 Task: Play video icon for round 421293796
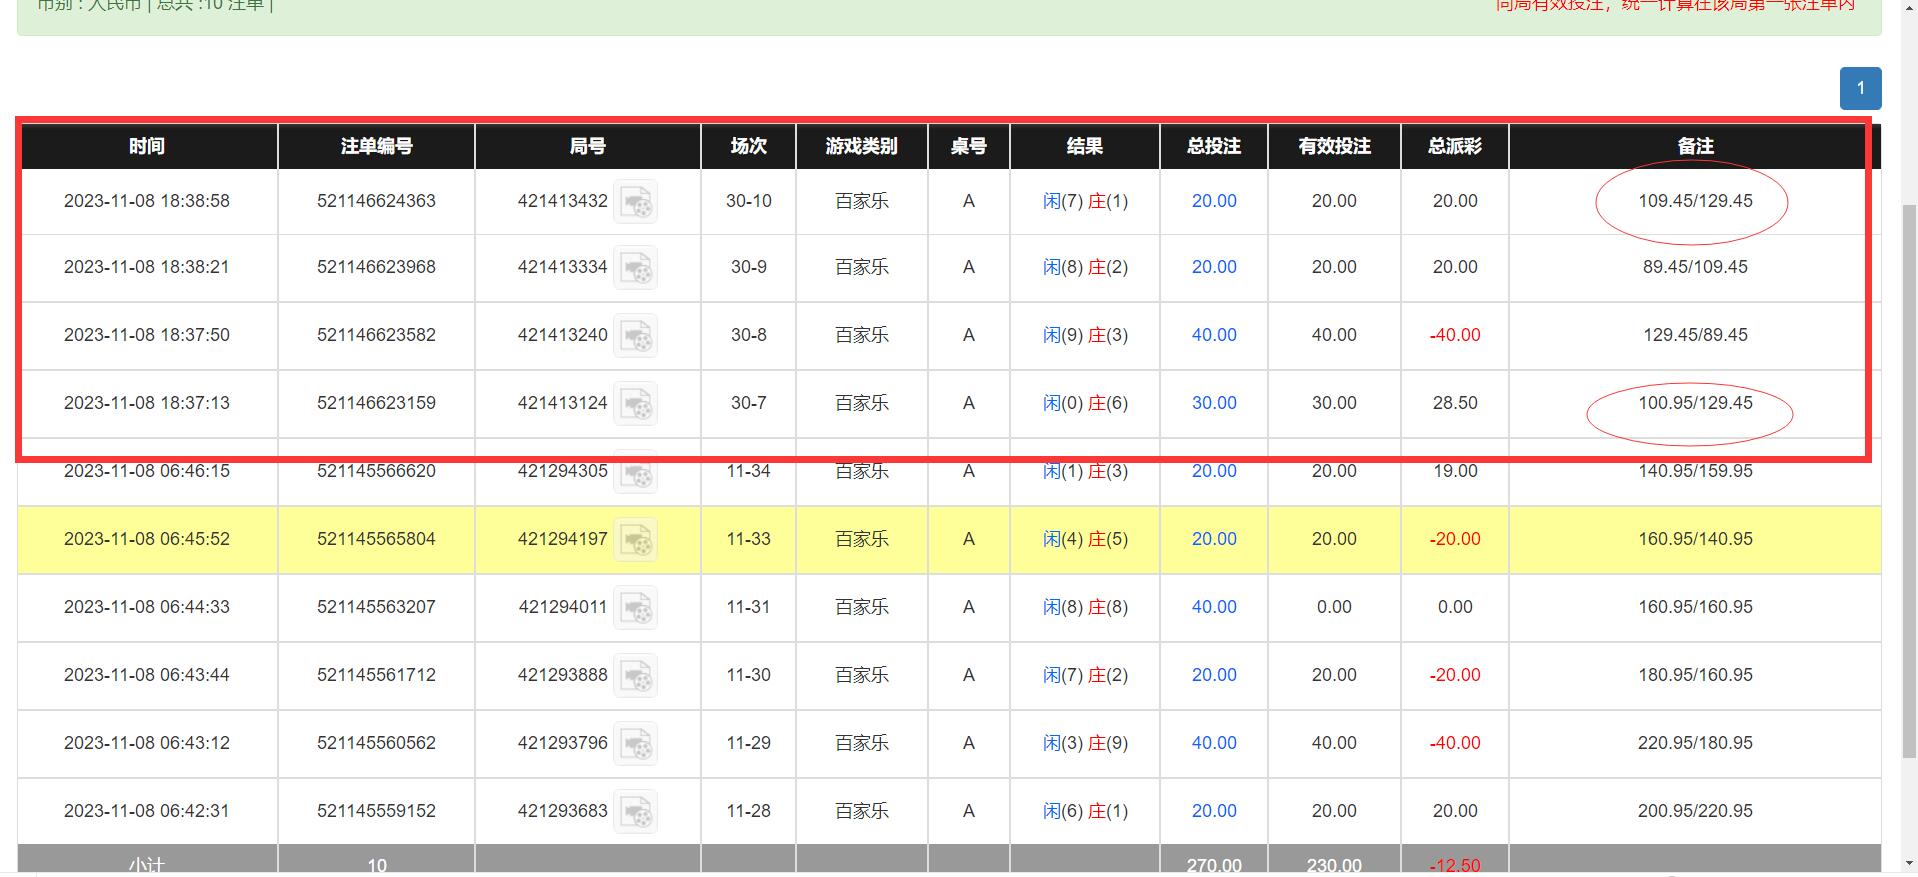pyautogui.click(x=635, y=744)
